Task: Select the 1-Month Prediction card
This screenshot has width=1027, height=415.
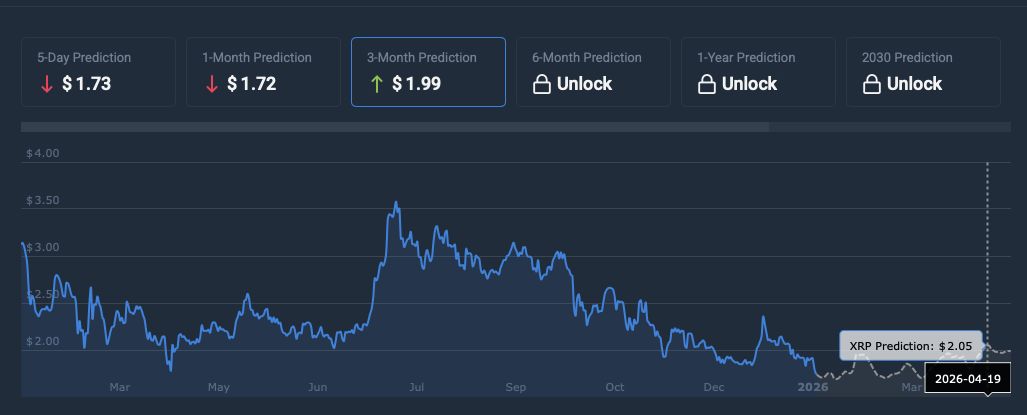Action: point(263,72)
